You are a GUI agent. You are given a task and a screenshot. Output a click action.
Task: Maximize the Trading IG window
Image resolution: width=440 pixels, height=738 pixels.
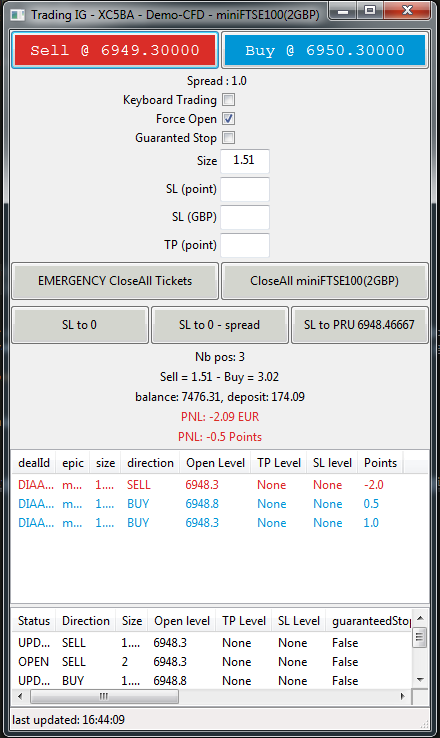[x=370, y=11]
